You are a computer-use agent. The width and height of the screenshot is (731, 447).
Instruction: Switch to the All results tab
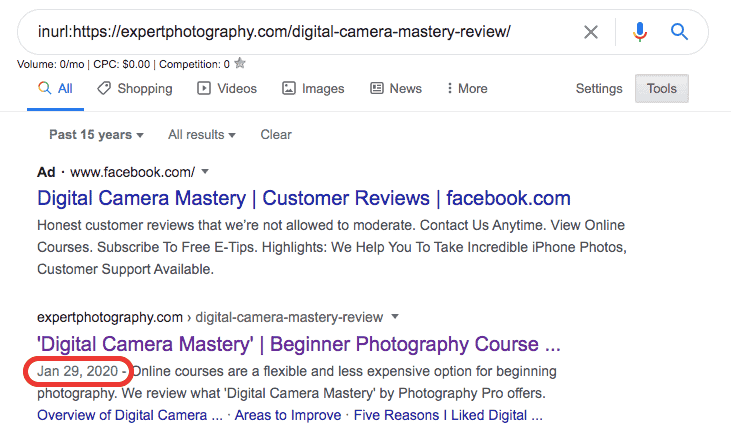tap(55, 89)
